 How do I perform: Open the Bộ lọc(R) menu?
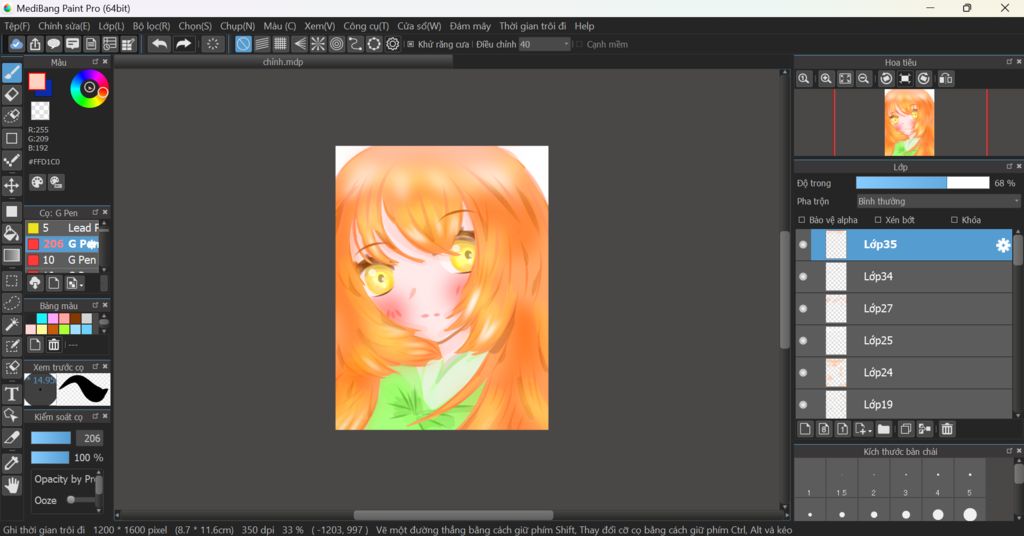(151, 26)
